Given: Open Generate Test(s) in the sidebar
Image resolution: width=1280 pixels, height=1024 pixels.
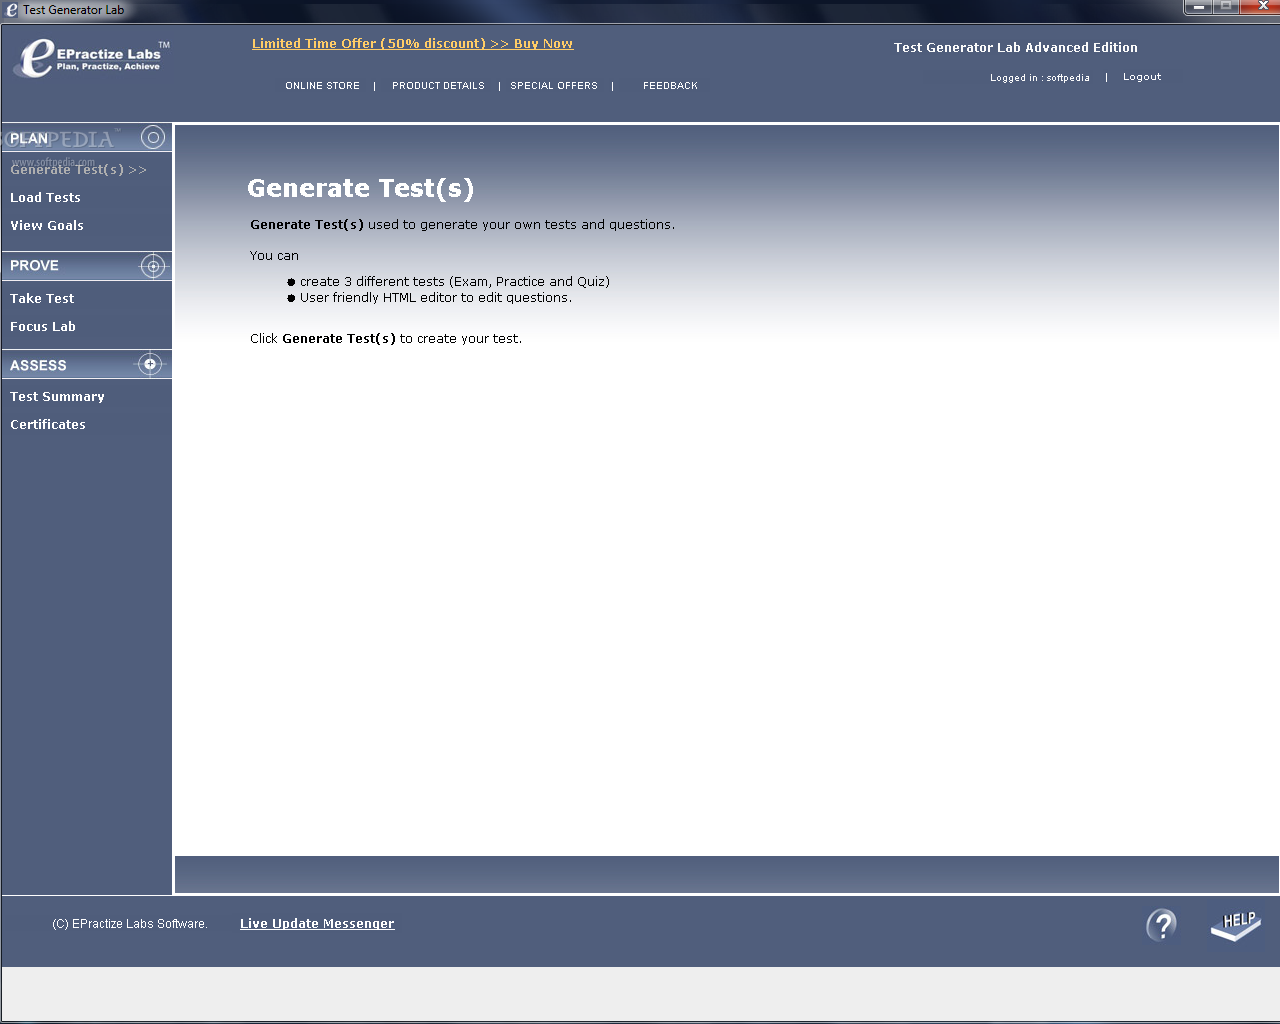Looking at the screenshot, I should [78, 170].
